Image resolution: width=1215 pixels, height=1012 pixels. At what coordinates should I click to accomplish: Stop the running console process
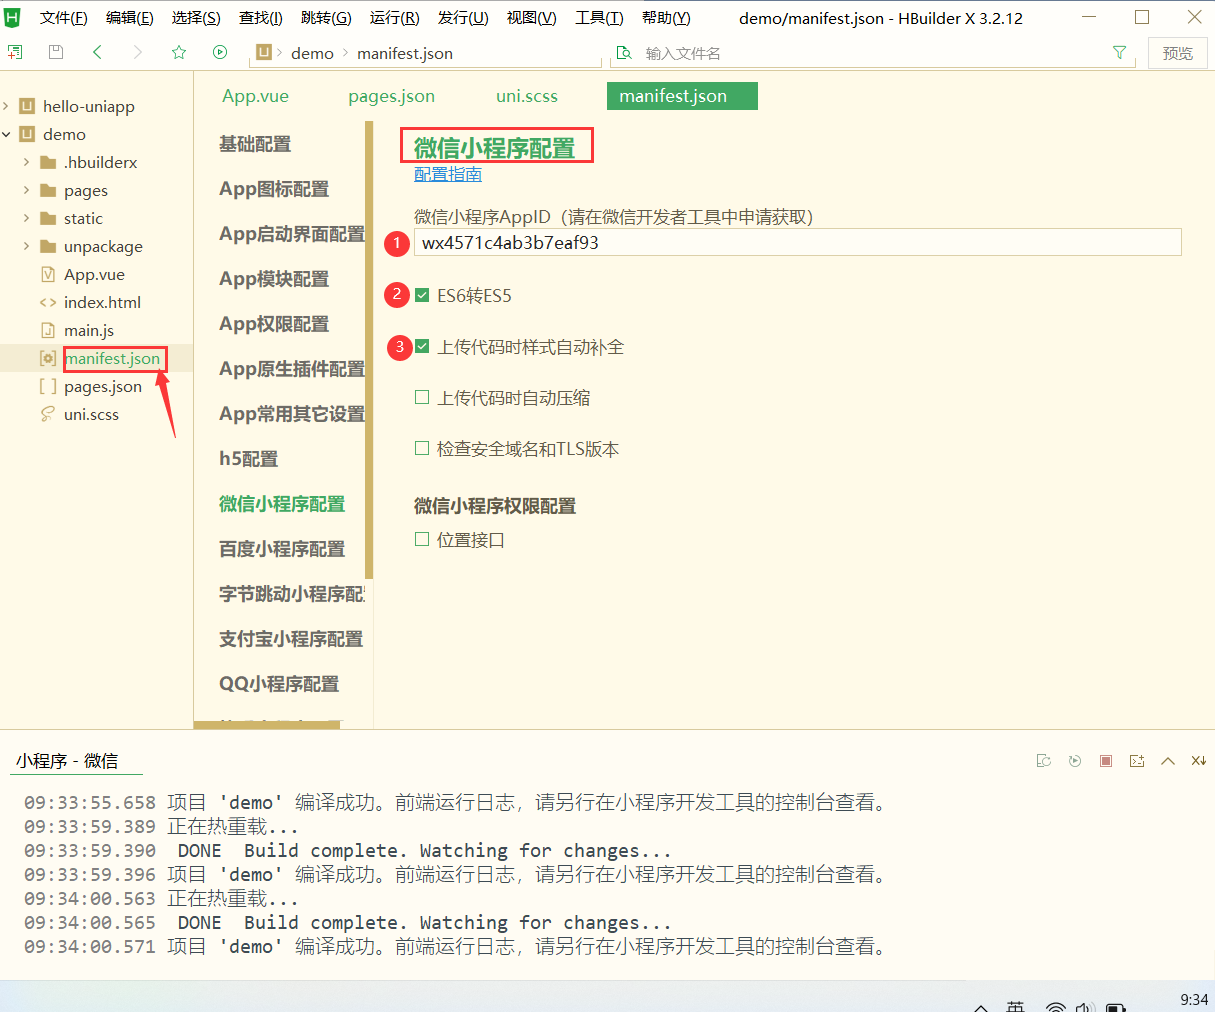click(1106, 761)
